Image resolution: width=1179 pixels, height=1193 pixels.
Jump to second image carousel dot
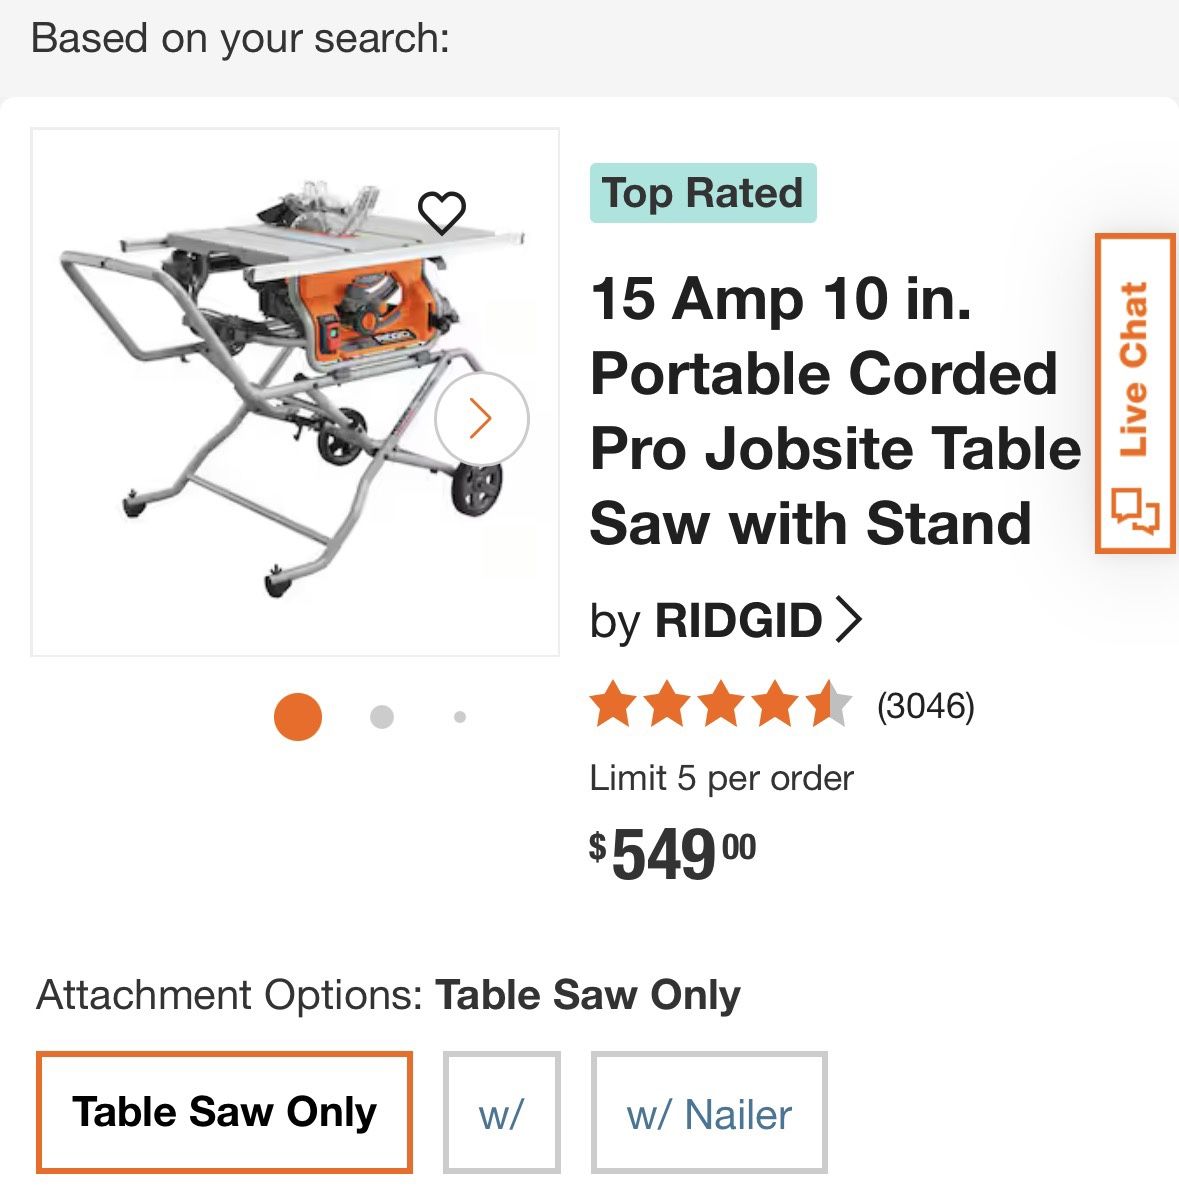381,717
